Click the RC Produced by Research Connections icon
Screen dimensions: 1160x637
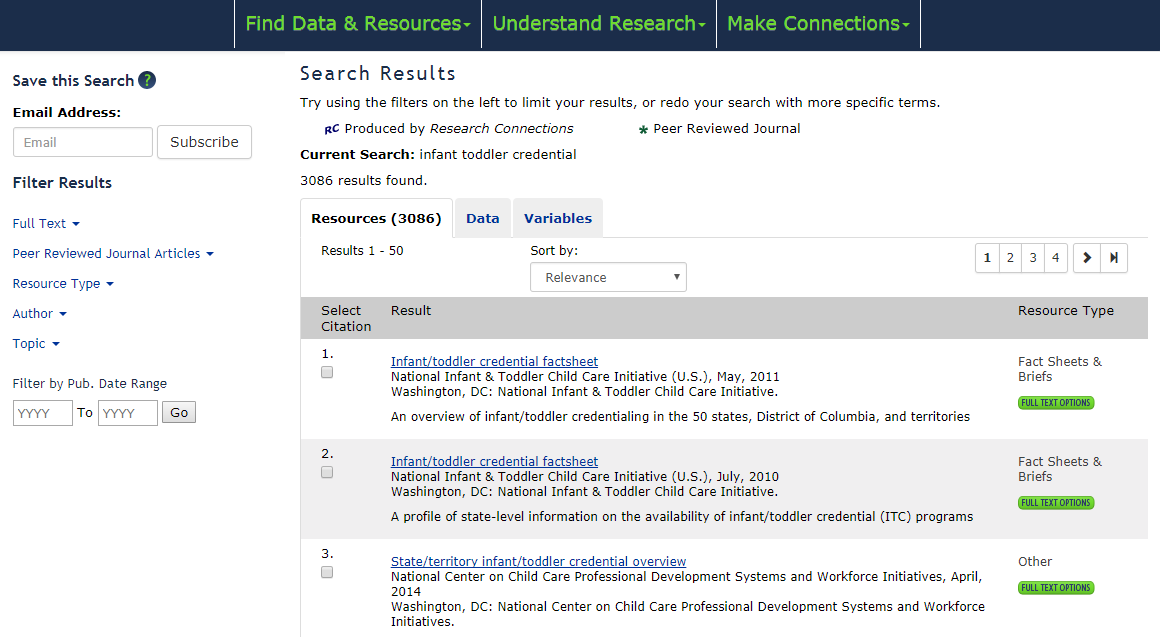pos(333,128)
